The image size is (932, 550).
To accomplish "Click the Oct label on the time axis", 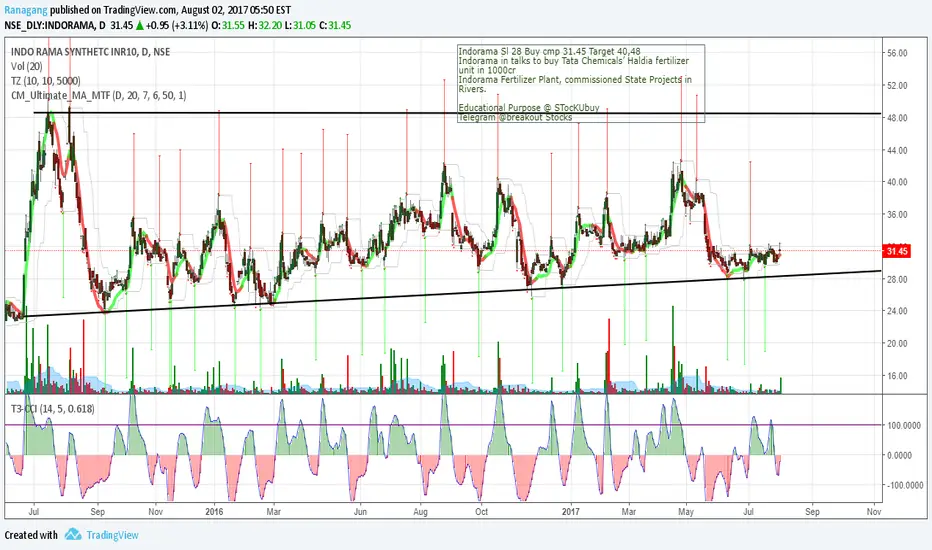I will [481, 511].
